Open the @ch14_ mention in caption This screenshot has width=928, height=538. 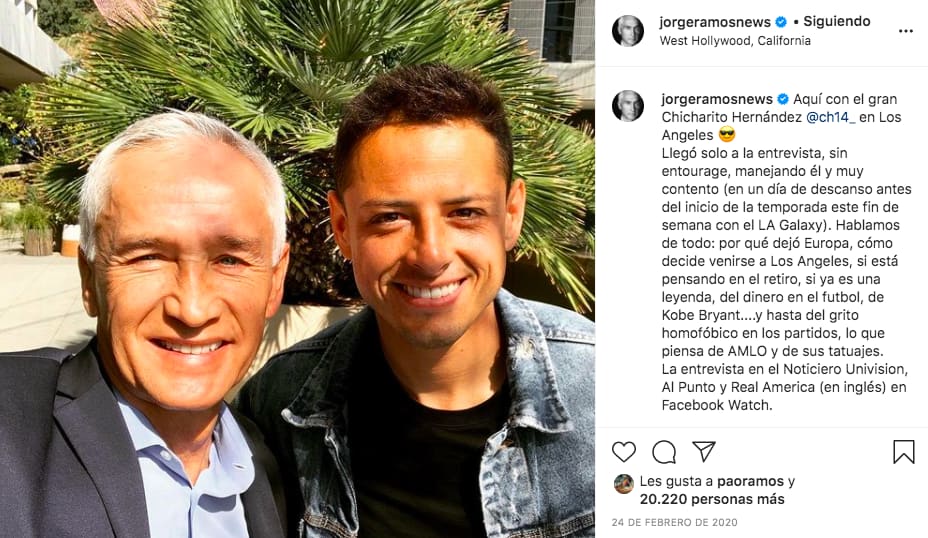[x=830, y=117]
